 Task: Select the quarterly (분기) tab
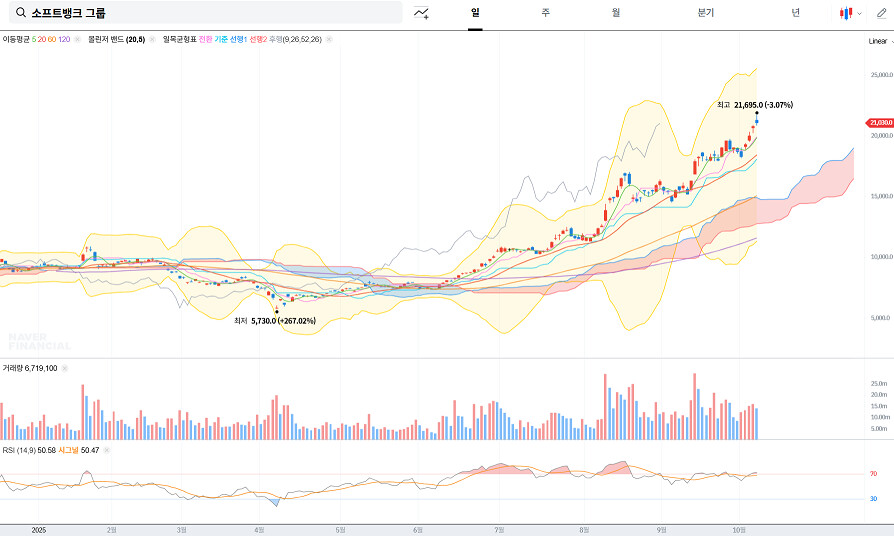706,13
